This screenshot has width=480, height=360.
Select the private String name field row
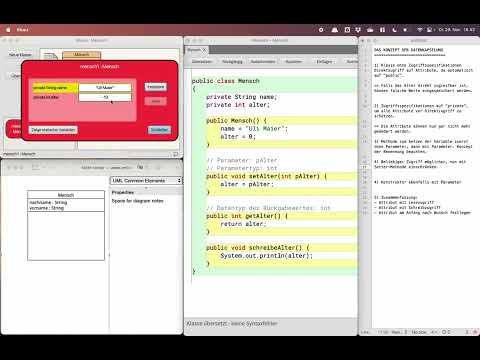[55, 88]
